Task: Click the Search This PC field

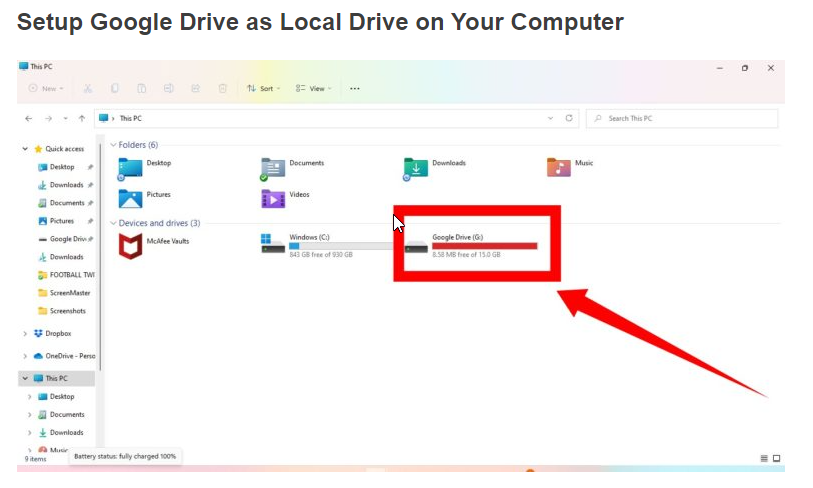Action: tap(682, 118)
